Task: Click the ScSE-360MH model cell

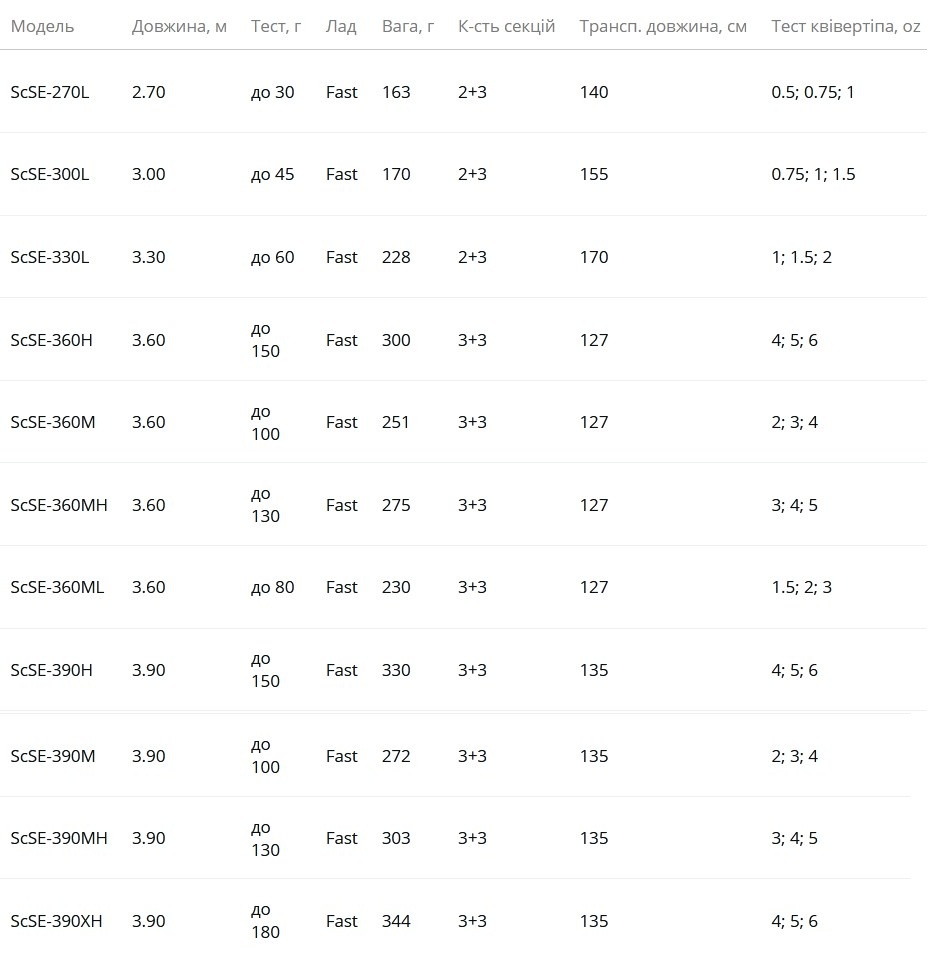Action: point(59,505)
